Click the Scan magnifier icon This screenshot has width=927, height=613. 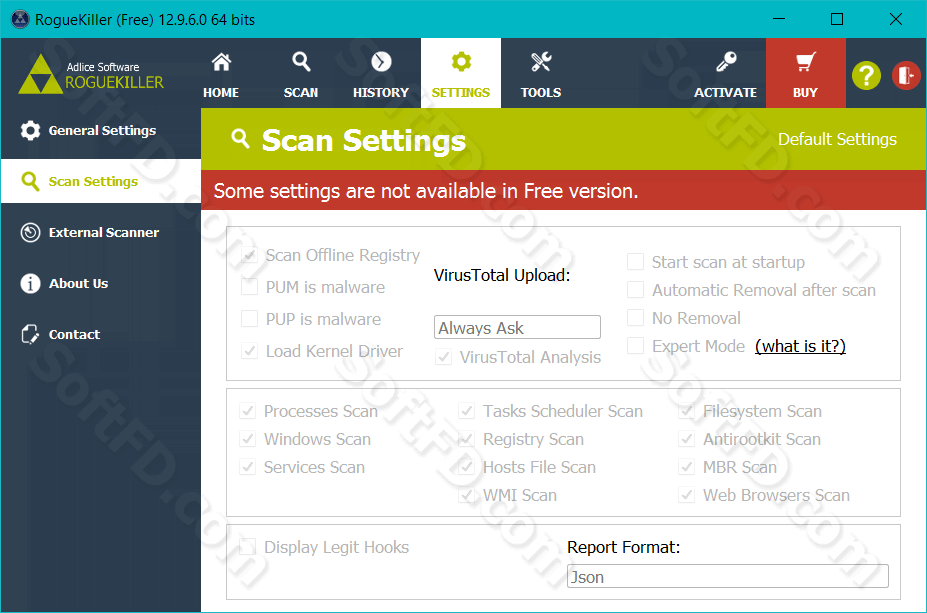pos(301,61)
